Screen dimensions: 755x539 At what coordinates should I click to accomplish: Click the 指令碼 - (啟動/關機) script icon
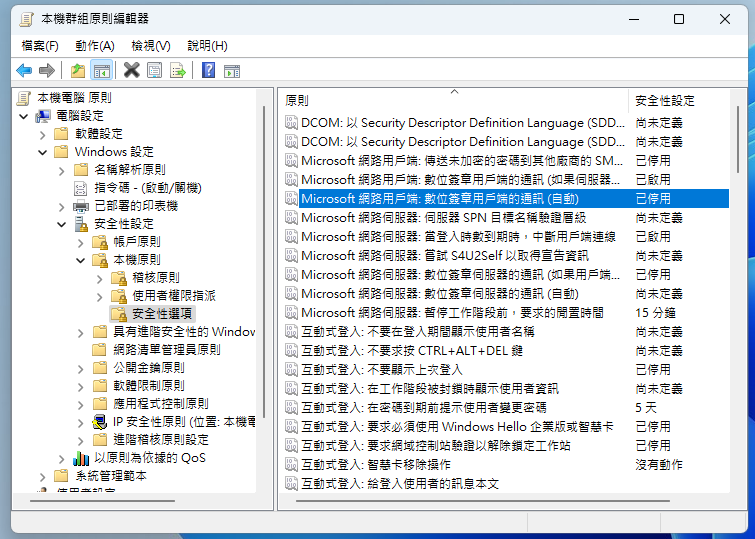click(81, 188)
